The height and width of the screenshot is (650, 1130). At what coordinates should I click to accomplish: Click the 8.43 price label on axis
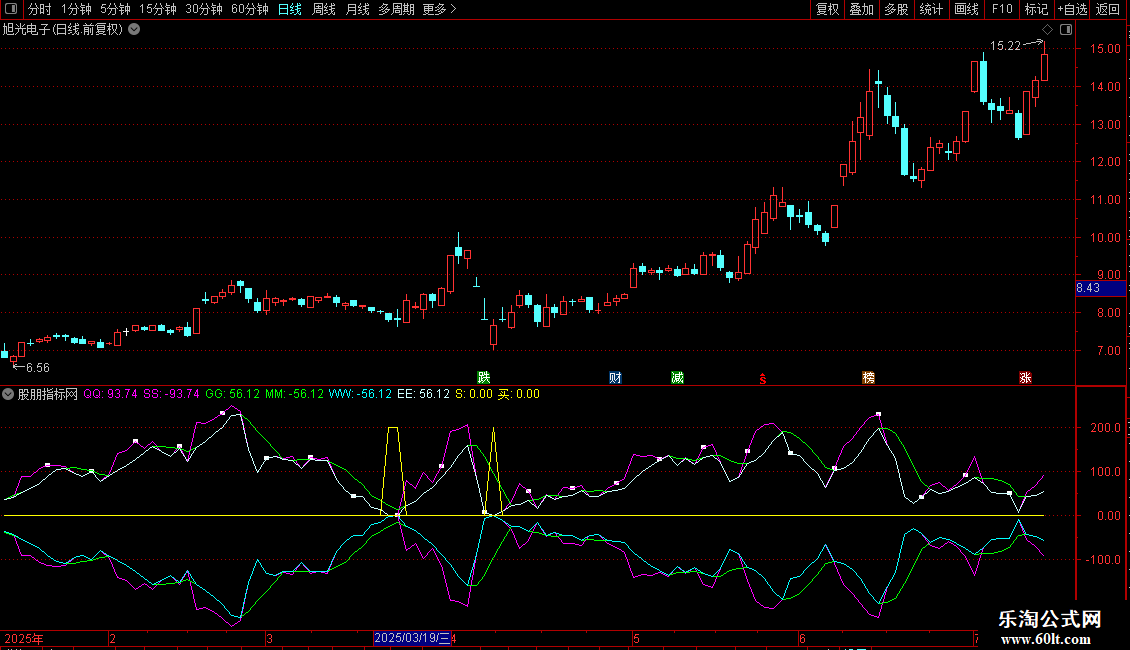1088,289
